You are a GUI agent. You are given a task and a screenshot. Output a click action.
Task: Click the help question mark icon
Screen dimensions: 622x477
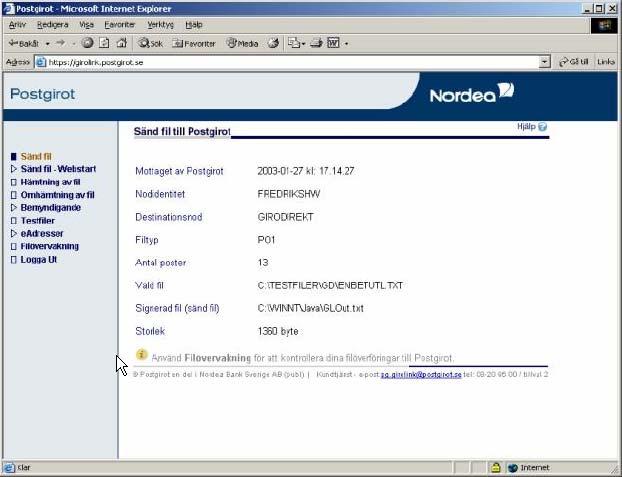(x=542, y=127)
